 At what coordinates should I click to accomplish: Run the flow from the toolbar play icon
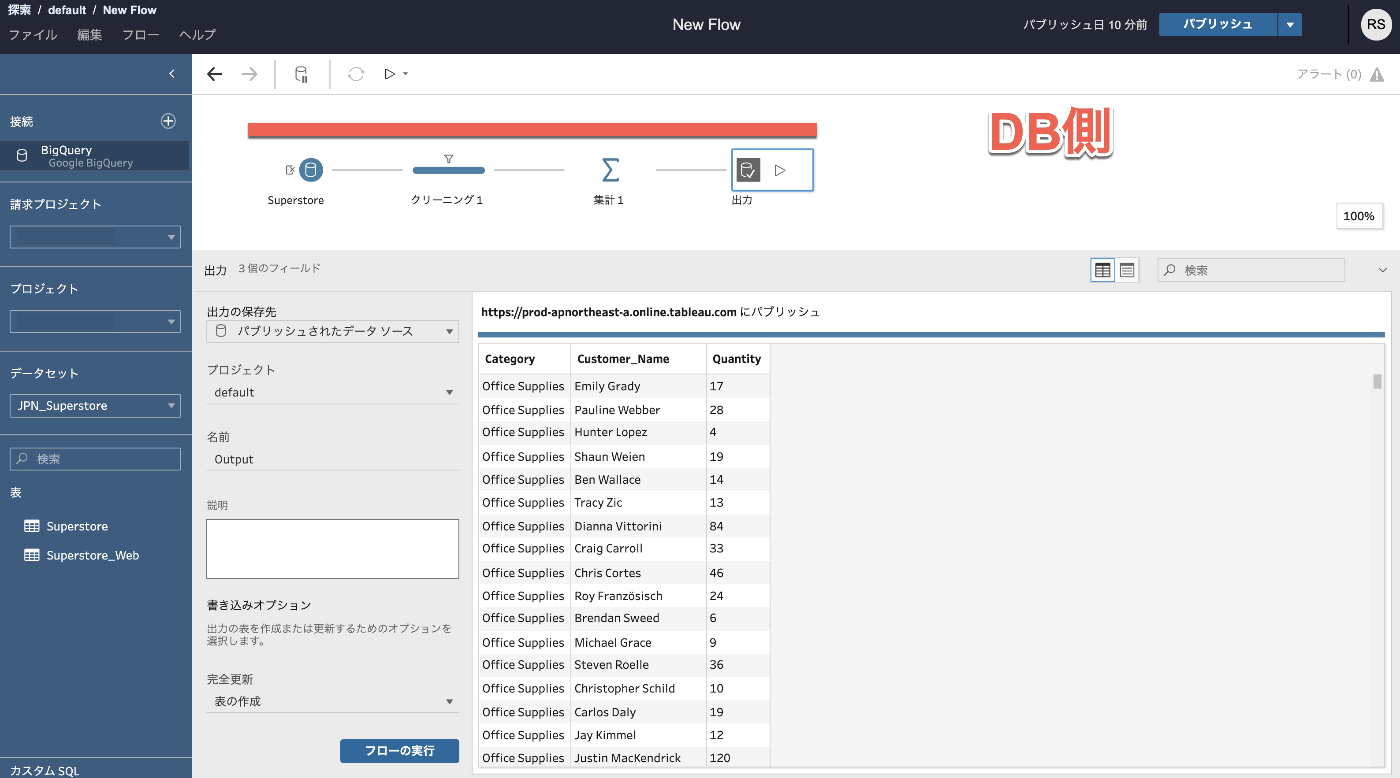390,74
